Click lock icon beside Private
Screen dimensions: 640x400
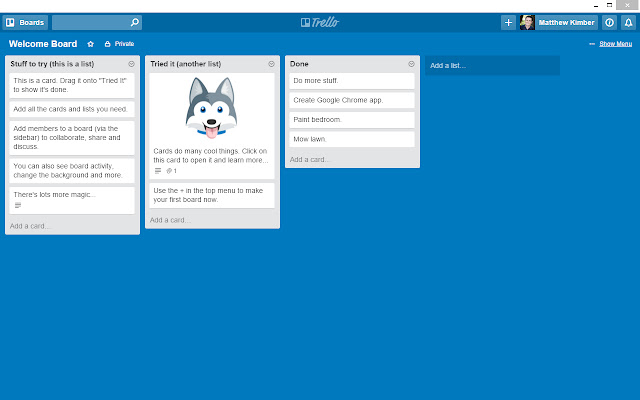point(107,44)
